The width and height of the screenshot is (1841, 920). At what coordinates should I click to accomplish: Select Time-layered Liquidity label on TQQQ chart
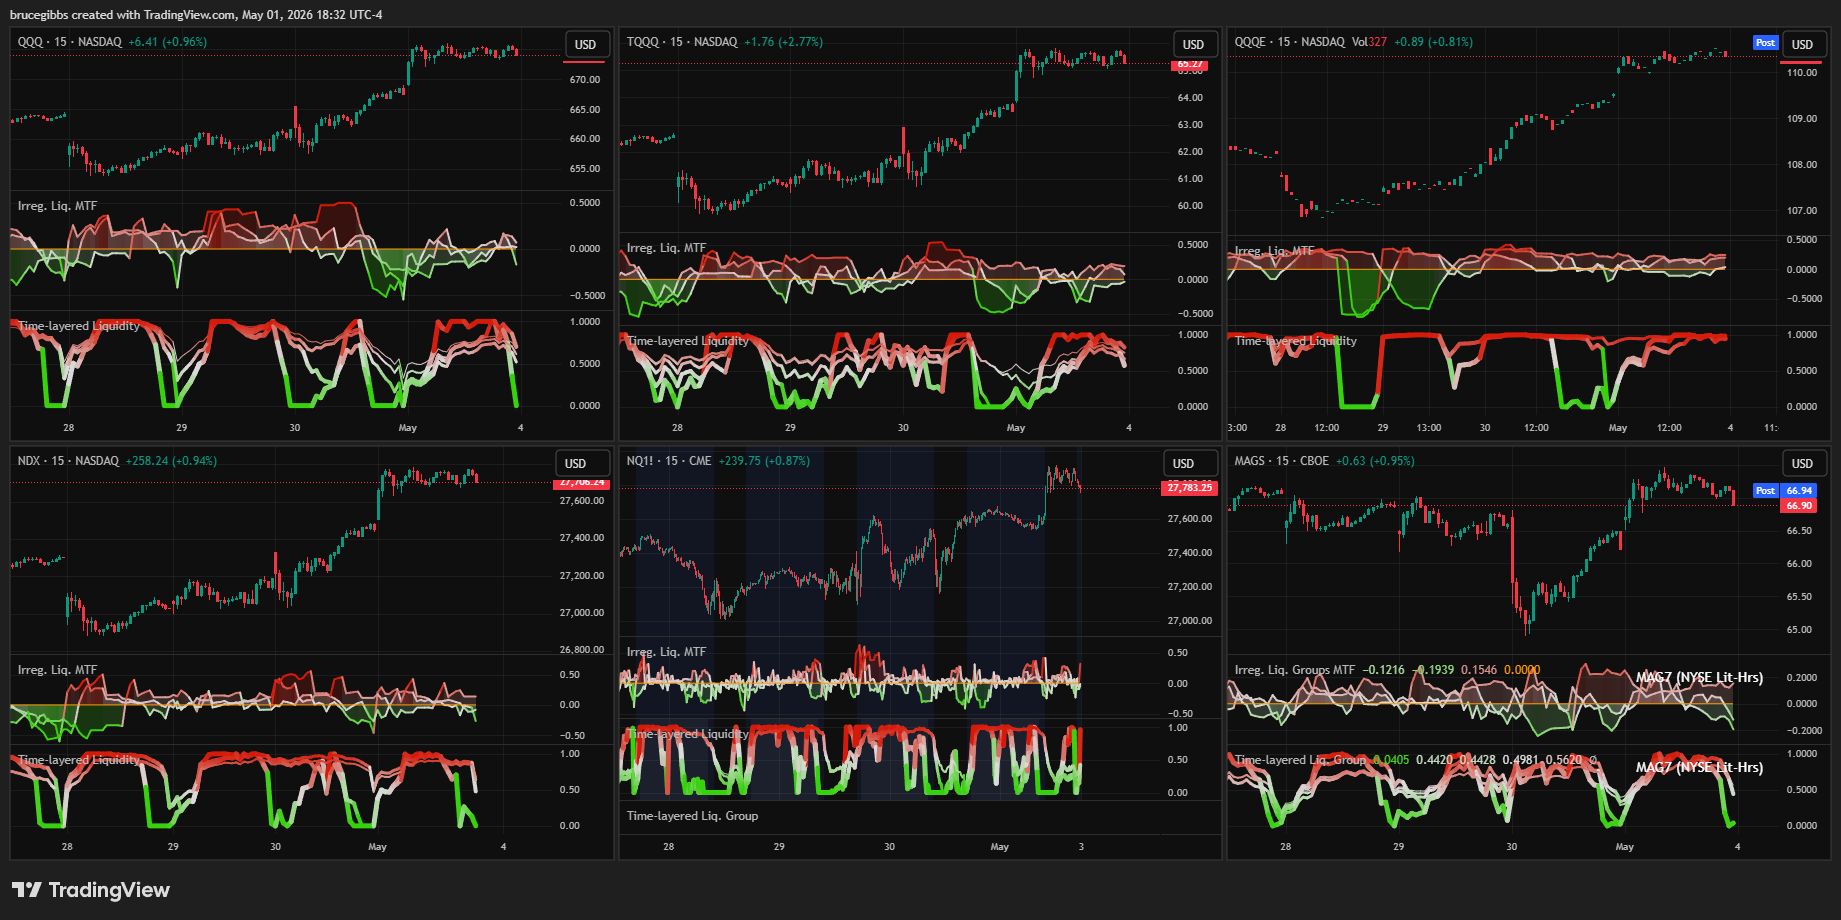coord(688,341)
